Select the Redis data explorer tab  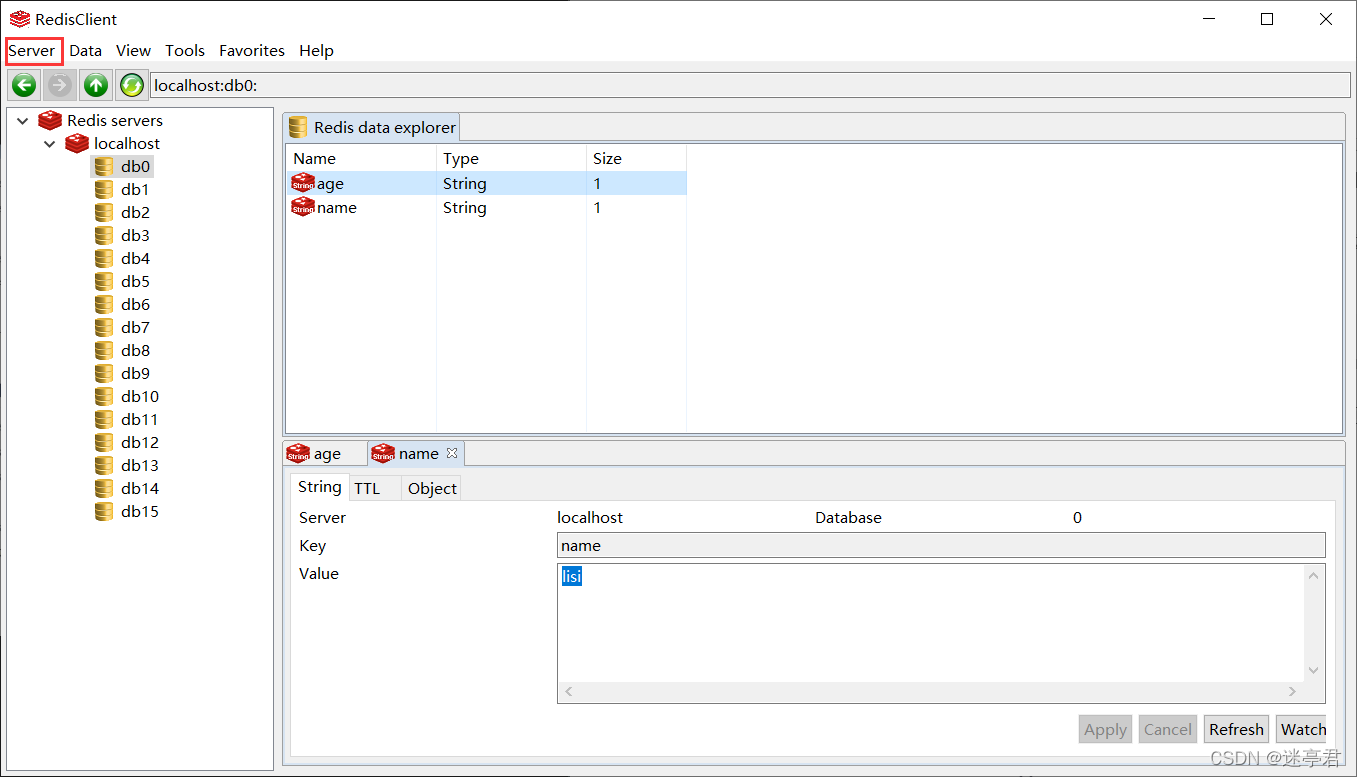(372, 127)
